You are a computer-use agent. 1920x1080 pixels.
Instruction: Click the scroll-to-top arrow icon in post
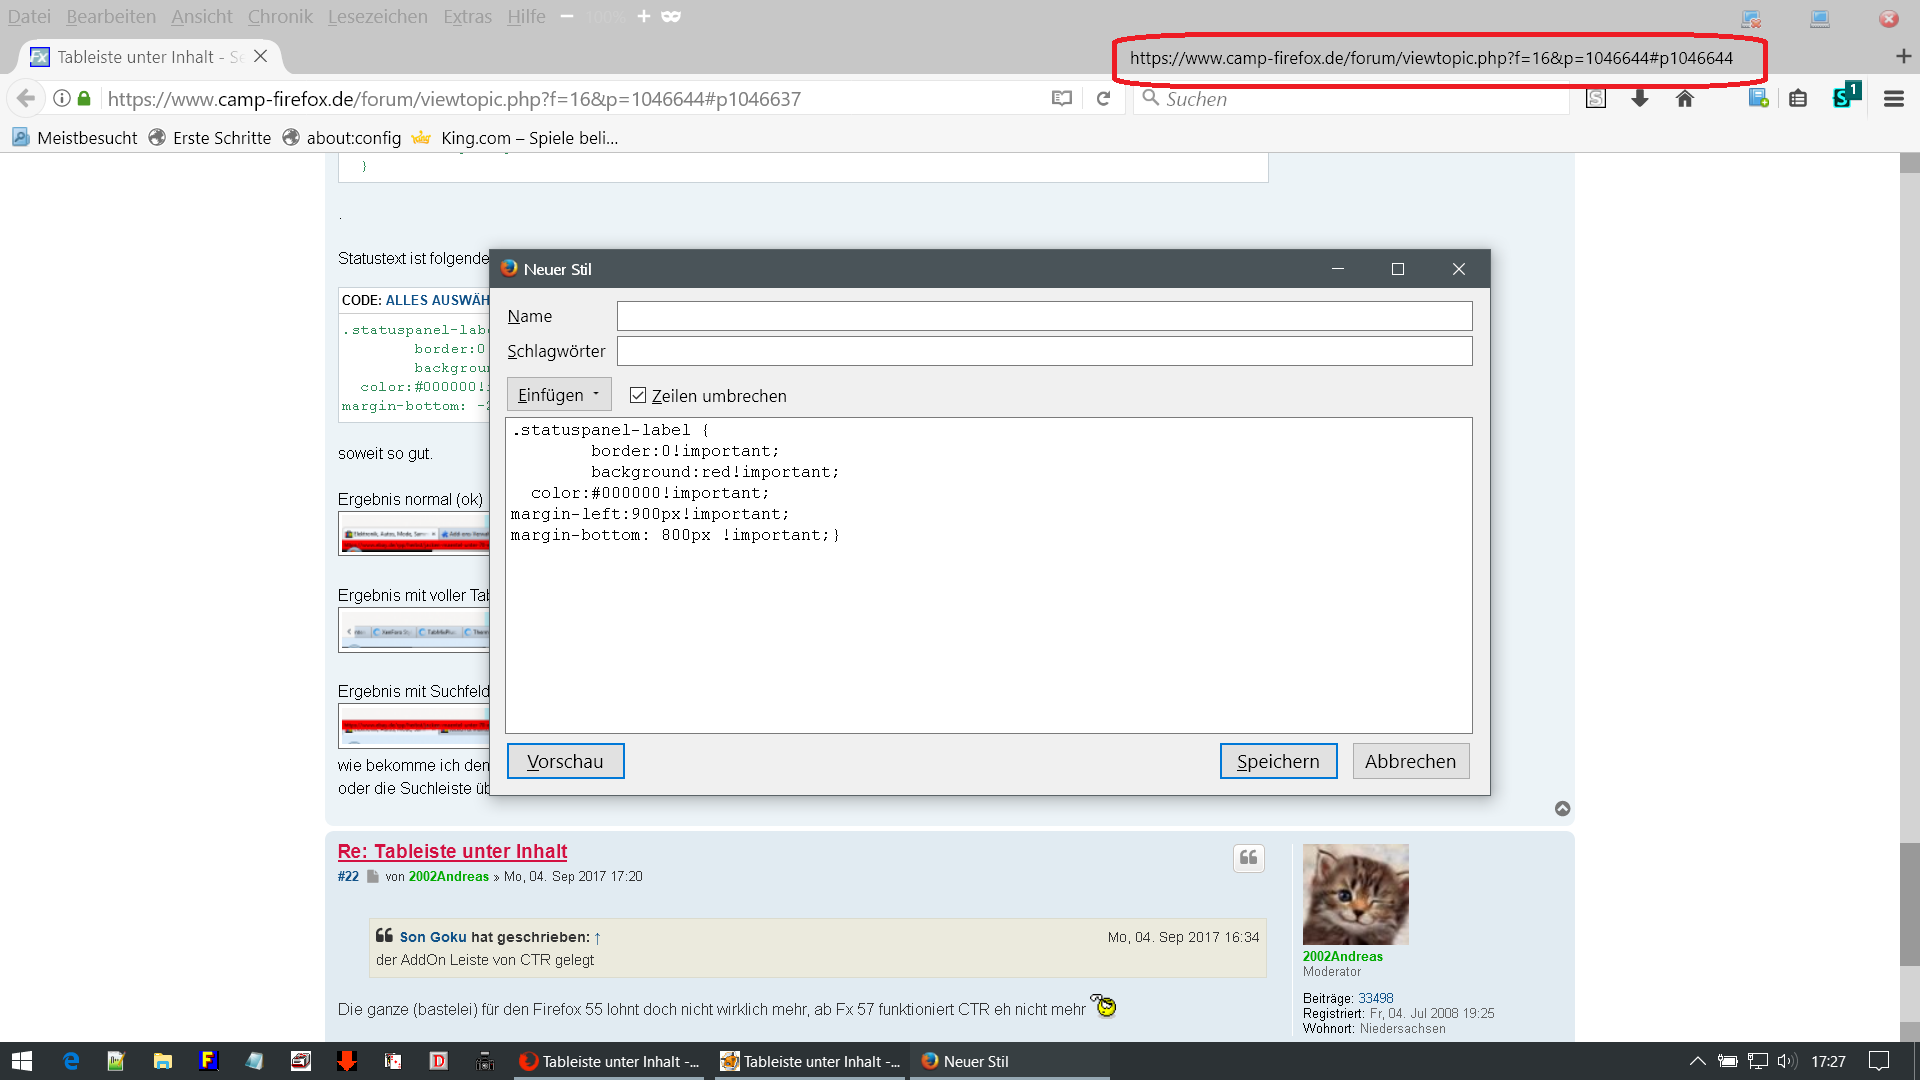(x=1562, y=808)
